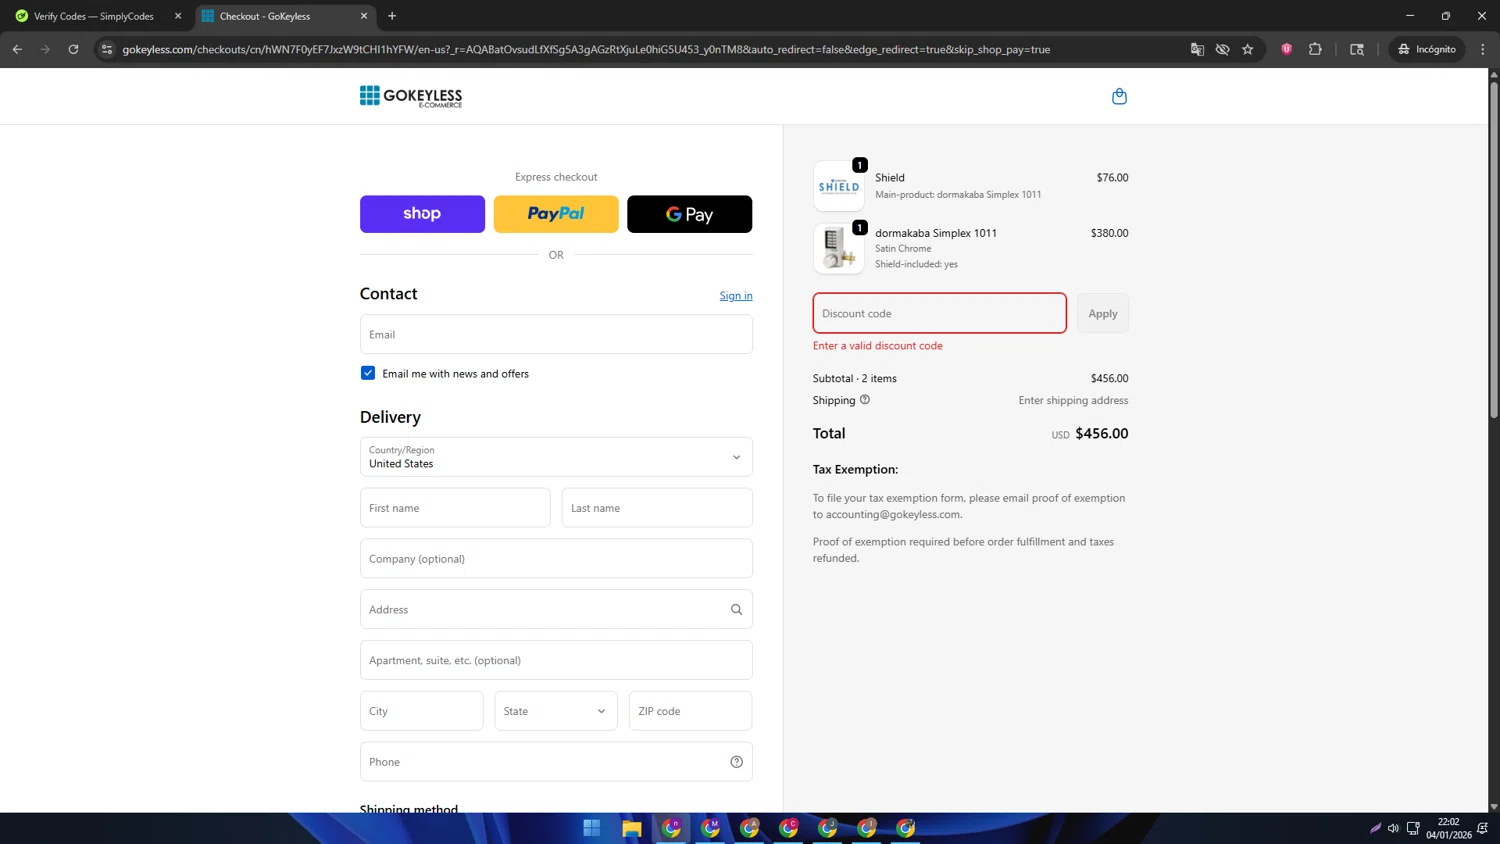Click the City field

pos(422,711)
